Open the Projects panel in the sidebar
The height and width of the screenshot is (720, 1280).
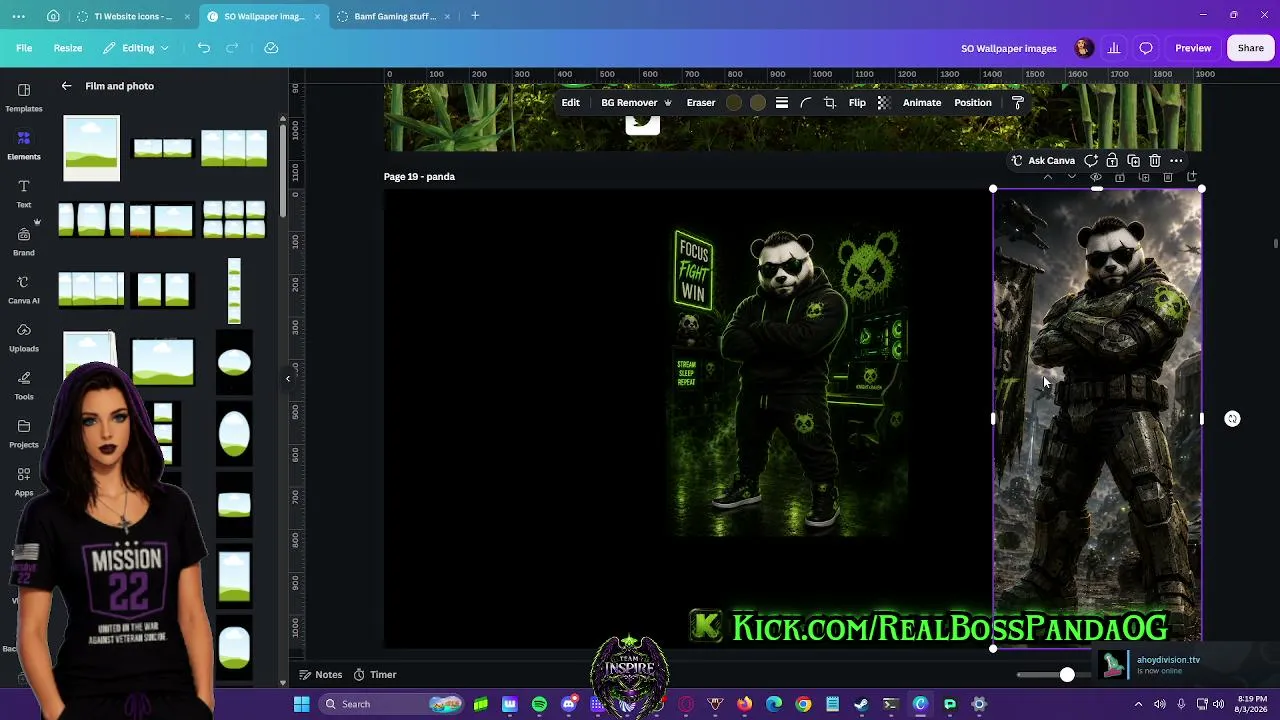click(24, 432)
